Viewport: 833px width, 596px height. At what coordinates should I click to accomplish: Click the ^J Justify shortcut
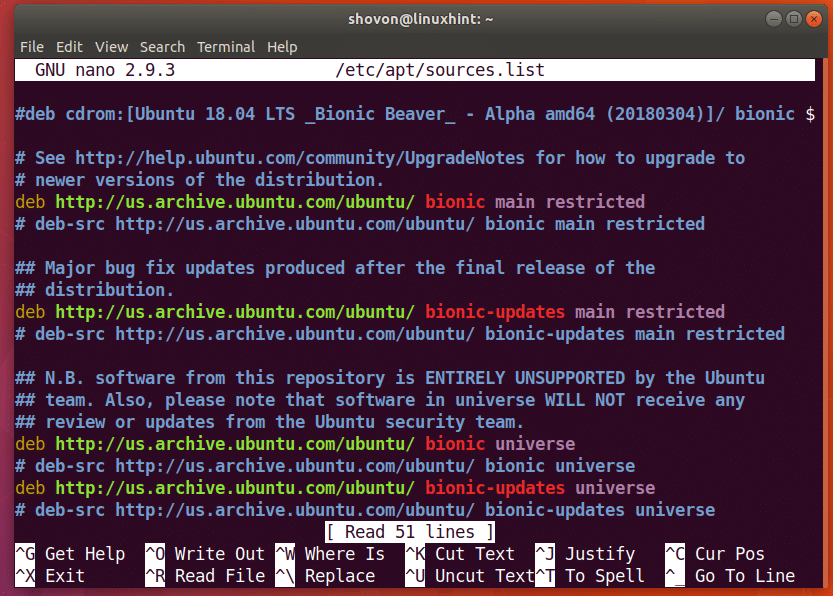coord(585,554)
